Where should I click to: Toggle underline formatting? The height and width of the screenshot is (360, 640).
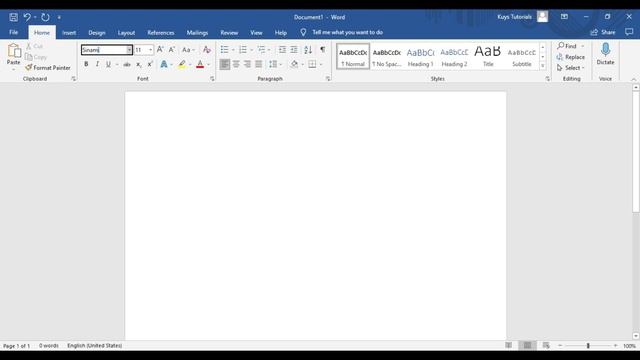coord(108,64)
